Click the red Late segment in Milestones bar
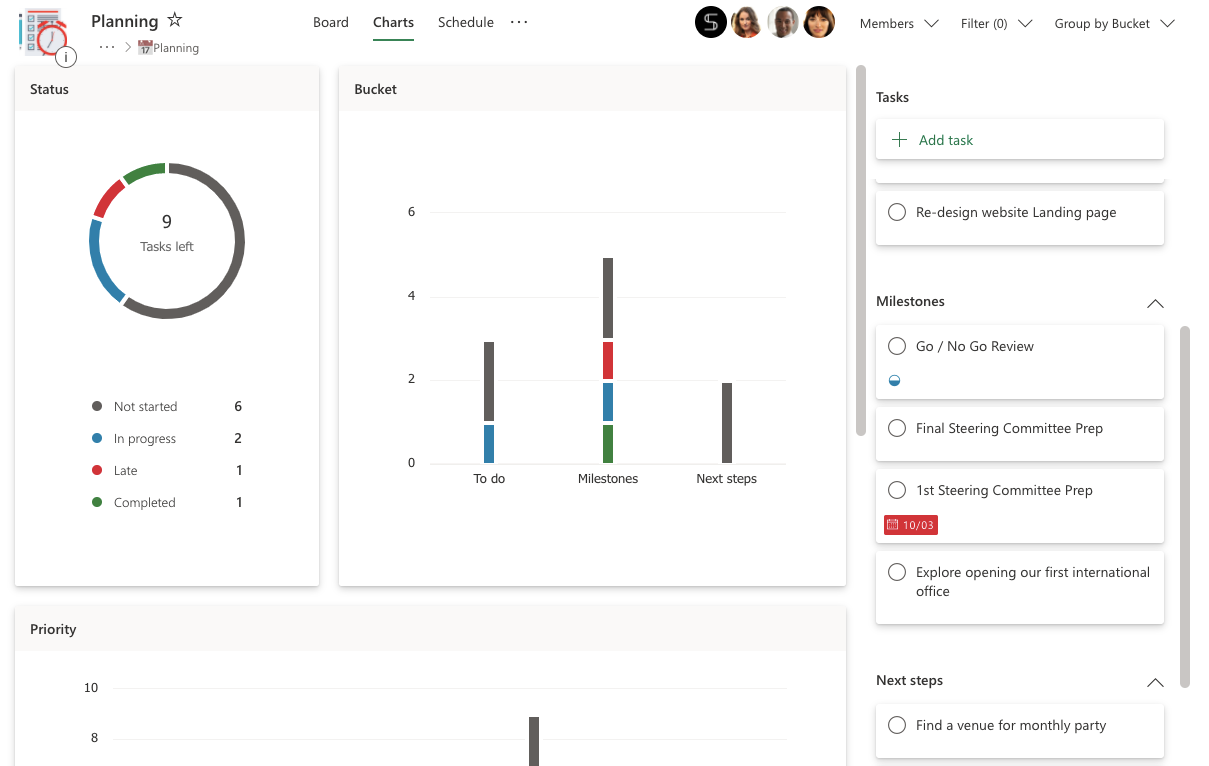 click(x=608, y=360)
